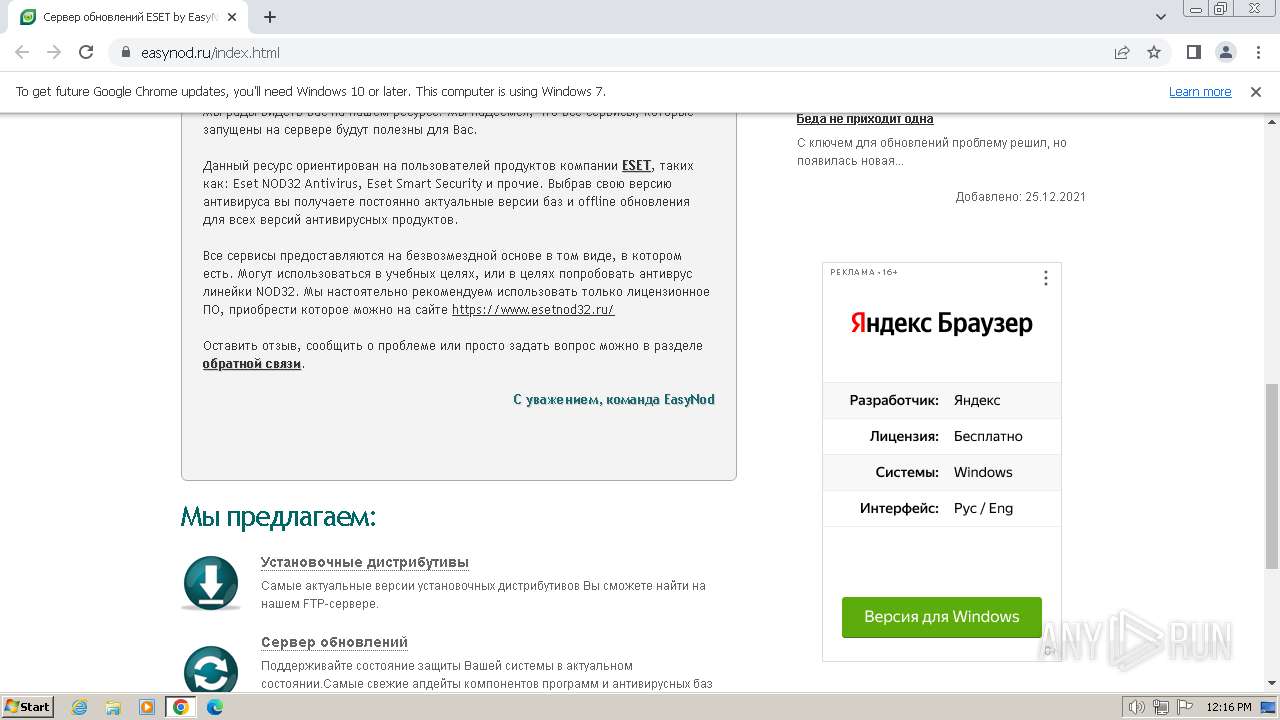Open the Windows Start menu

point(28,706)
